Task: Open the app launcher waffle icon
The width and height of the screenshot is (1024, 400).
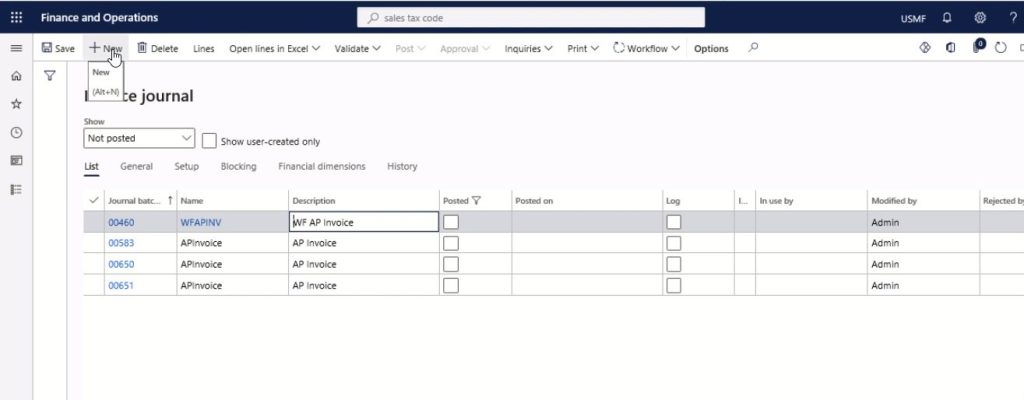Action: pos(16,18)
